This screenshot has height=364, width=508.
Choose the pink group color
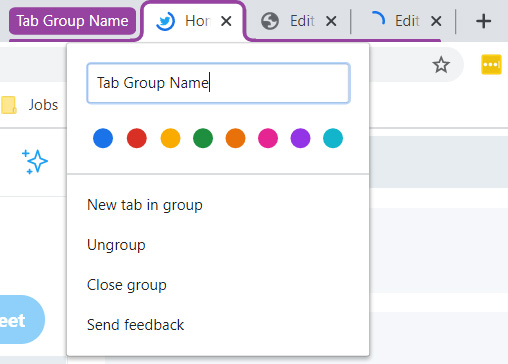coord(268,138)
